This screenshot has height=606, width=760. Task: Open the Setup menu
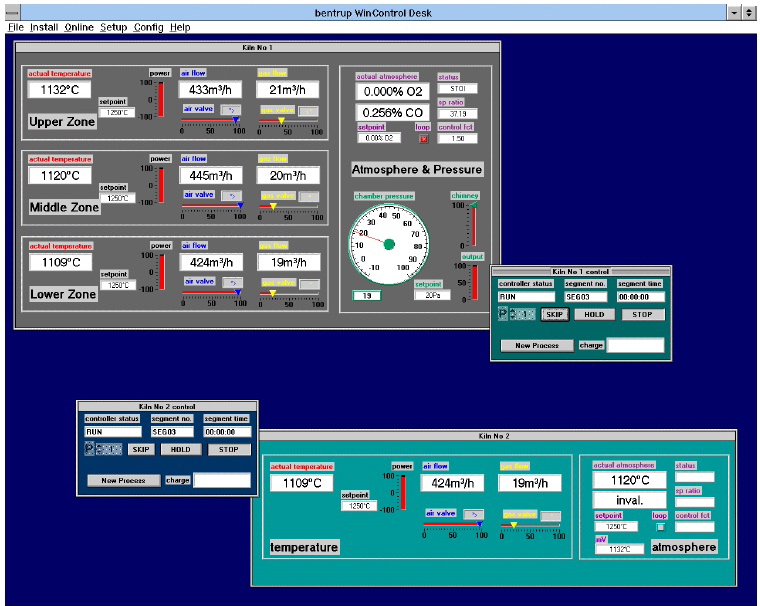pos(113,27)
